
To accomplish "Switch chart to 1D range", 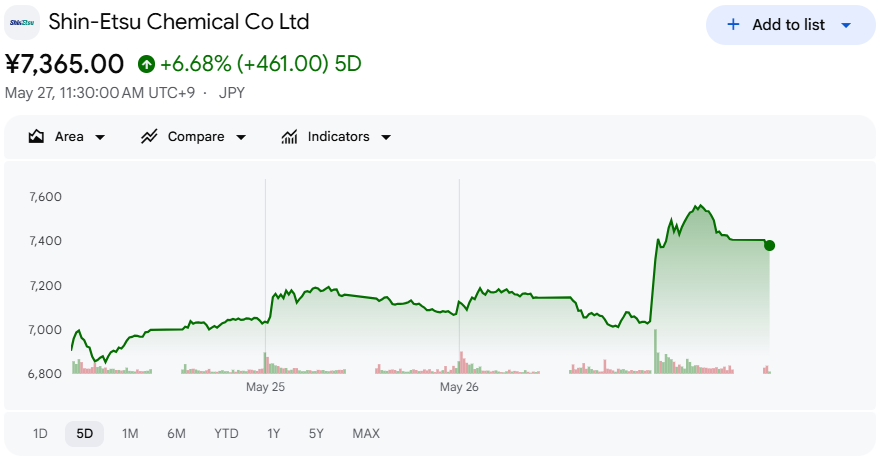I will point(40,433).
